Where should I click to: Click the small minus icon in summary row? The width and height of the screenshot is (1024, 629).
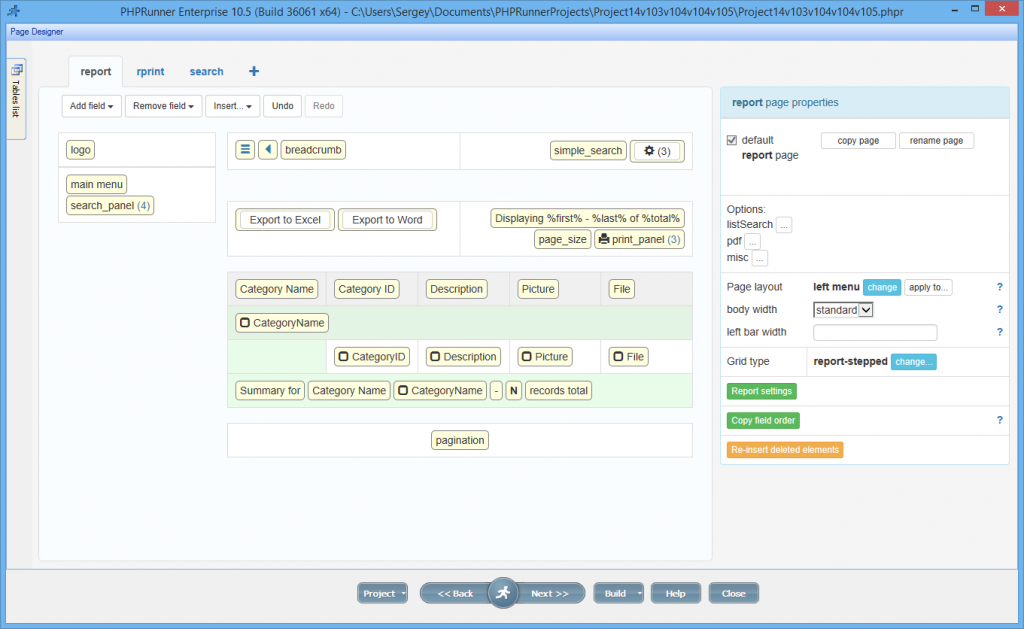(497, 390)
